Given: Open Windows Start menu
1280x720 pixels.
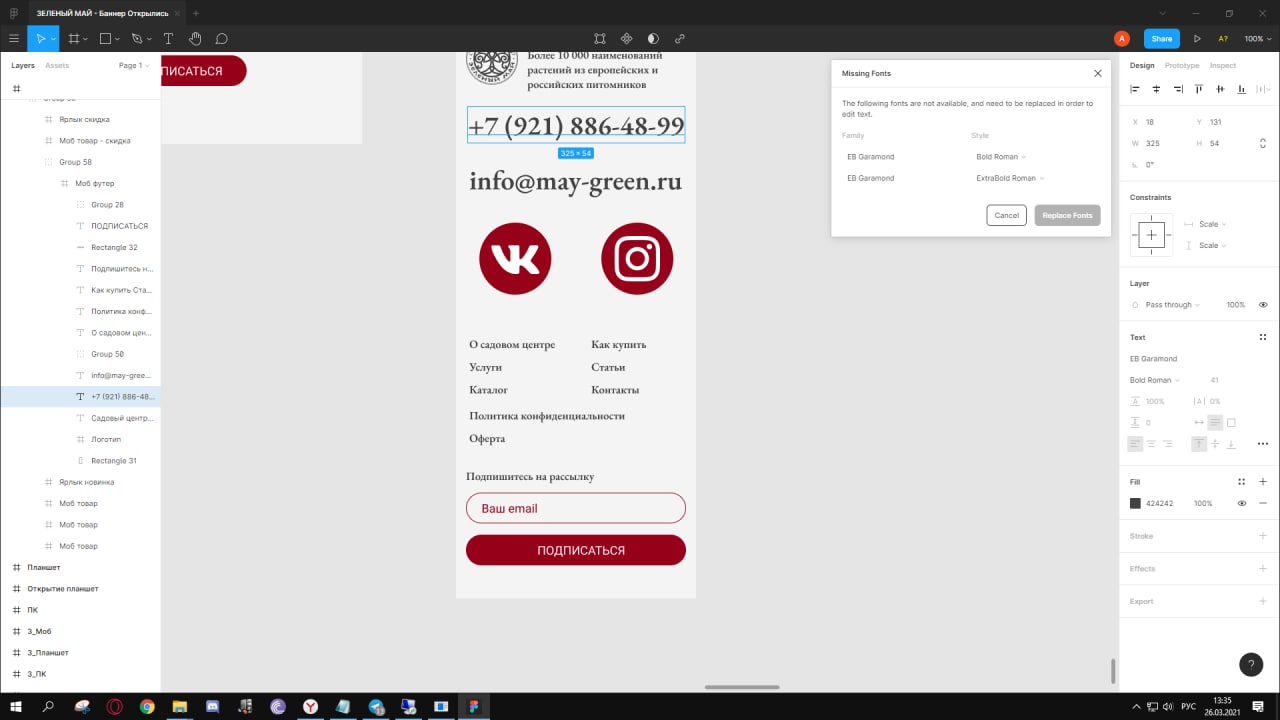Looking at the screenshot, I should (15, 706).
